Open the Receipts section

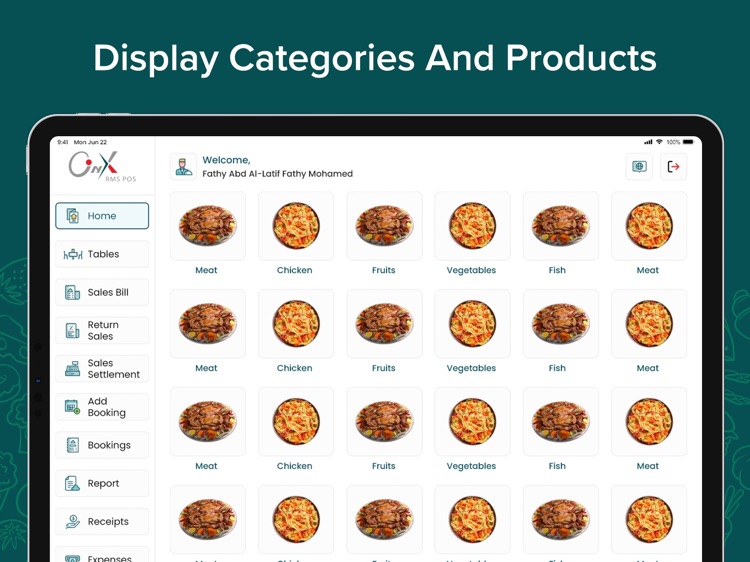pos(102,522)
